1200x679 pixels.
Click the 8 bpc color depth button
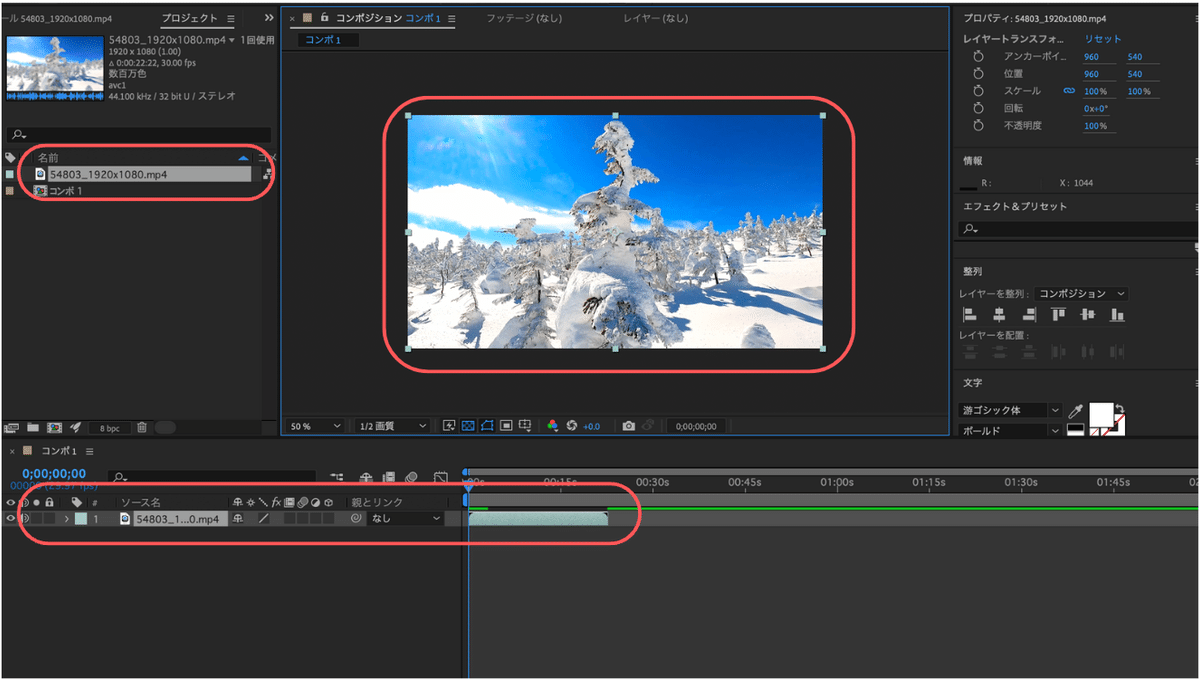point(109,427)
